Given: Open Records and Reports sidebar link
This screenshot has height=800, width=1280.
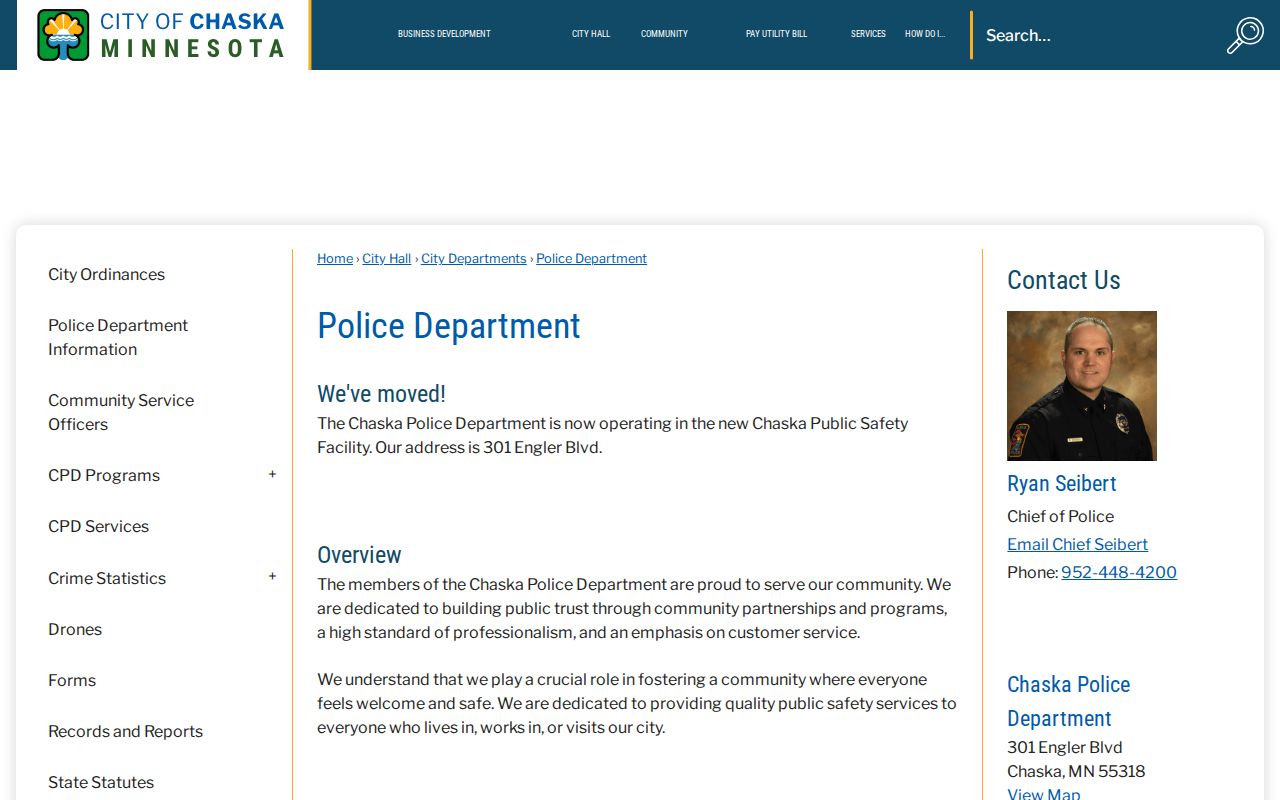Looking at the screenshot, I should click(x=125, y=731).
